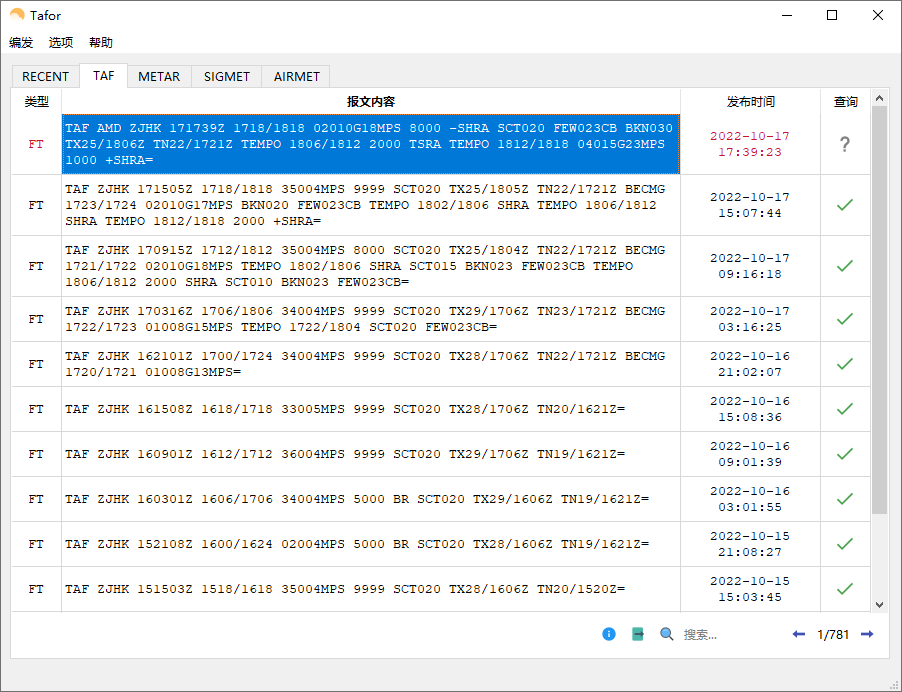
Task: Click the green check for TAF ZJHK 160301Z
Action: [844, 499]
